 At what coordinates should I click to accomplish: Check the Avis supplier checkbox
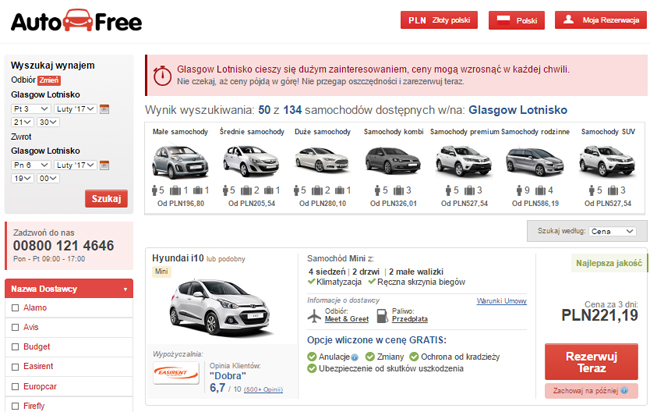click(15, 327)
